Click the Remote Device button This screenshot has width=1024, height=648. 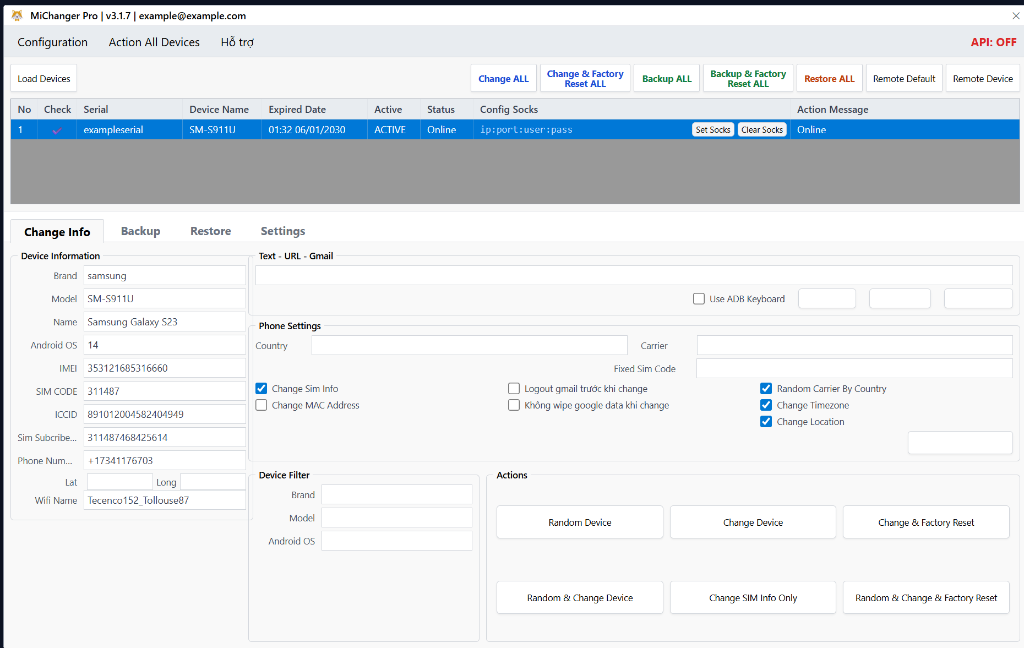click(983, 78)
